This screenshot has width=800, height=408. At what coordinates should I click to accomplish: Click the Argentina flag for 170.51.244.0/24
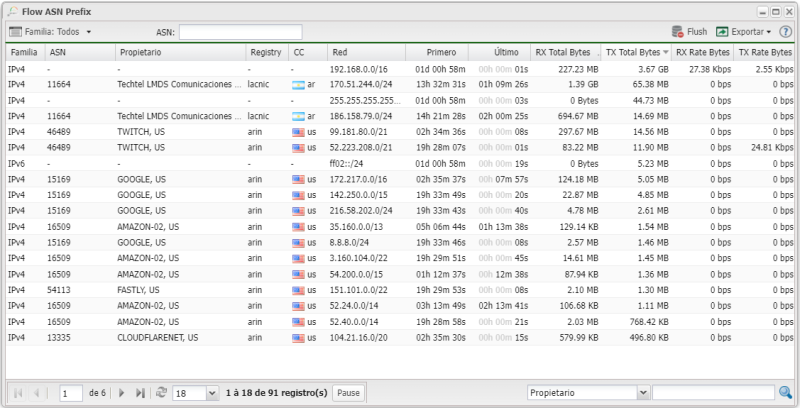(298, 85)
